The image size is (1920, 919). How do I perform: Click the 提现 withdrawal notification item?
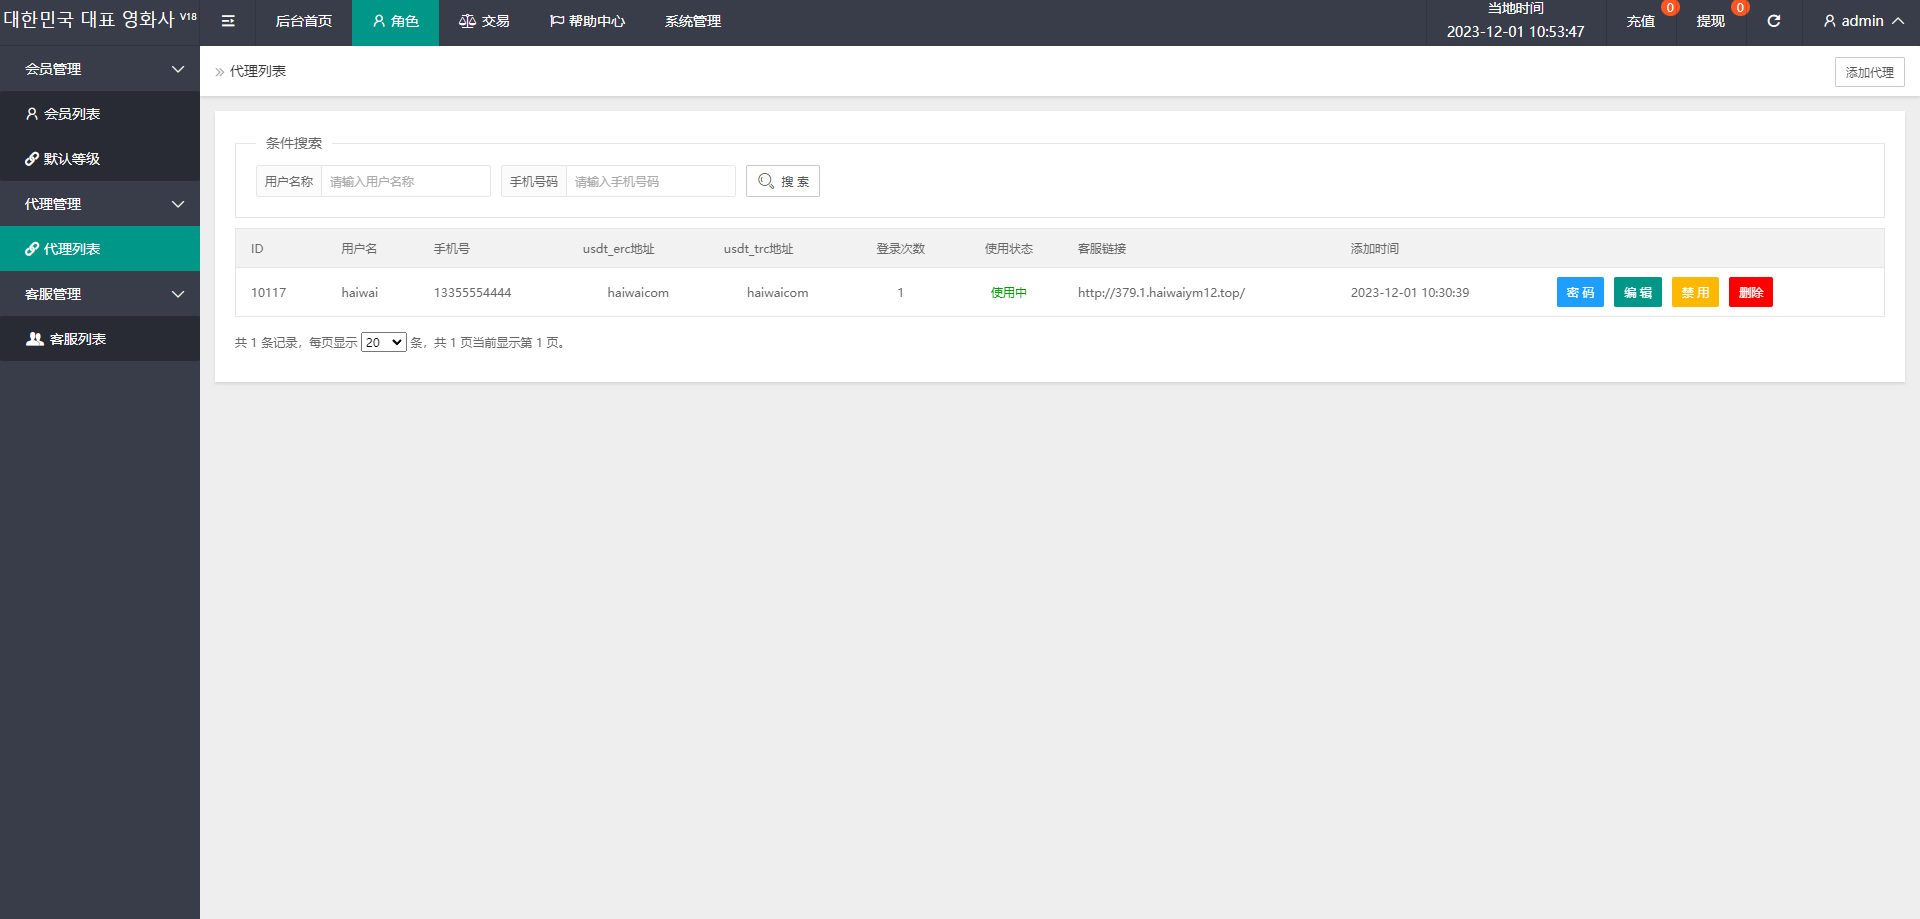tap(1710, 21)
